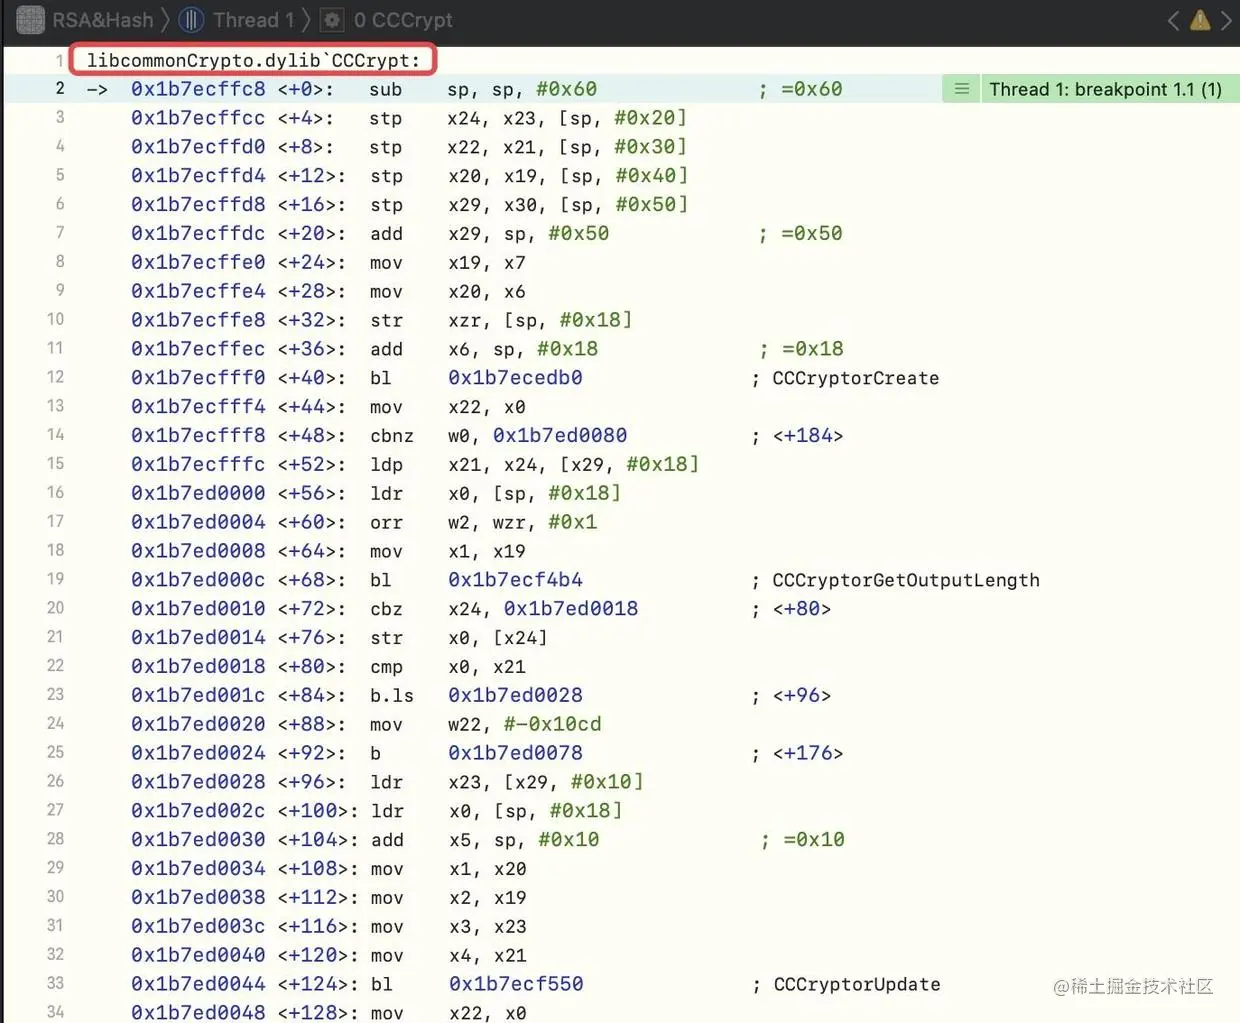Click the RSA&Hash app icon in jump bar
Image resolution: width=1240 pixels, height=1023 pixels.
pos(31,19)
